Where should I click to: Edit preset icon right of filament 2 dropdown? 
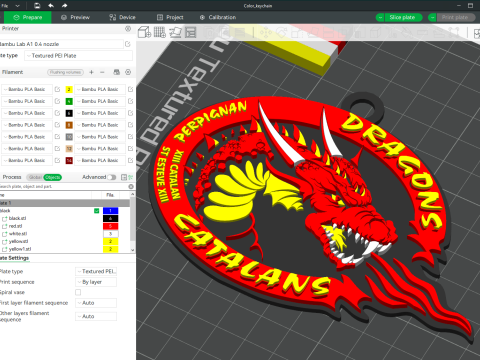click(130, 89)
